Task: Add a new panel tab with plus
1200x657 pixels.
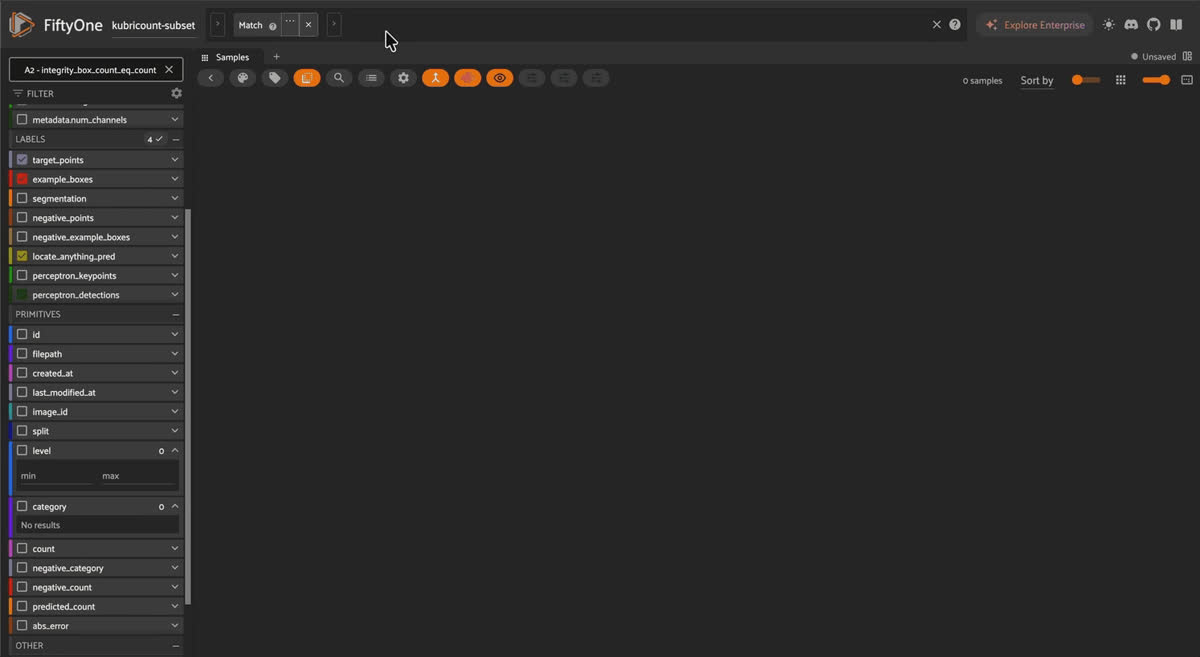Action: pos(277,57)
